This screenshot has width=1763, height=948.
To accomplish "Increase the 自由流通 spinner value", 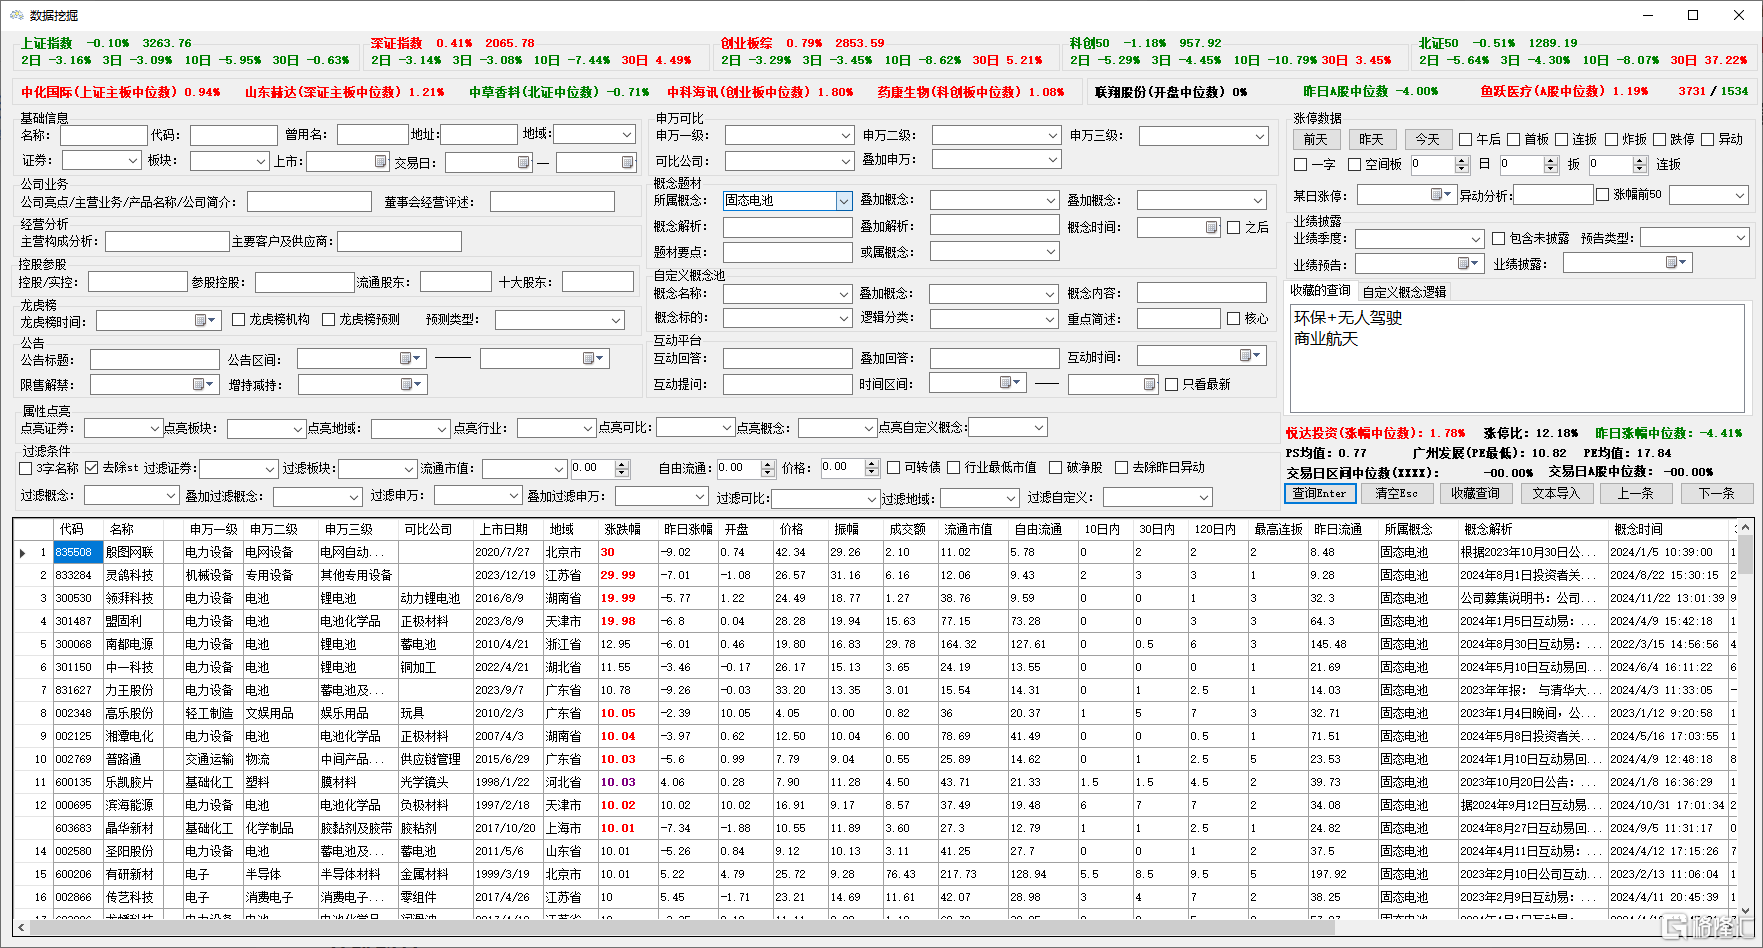I will [x=768, y=464].
